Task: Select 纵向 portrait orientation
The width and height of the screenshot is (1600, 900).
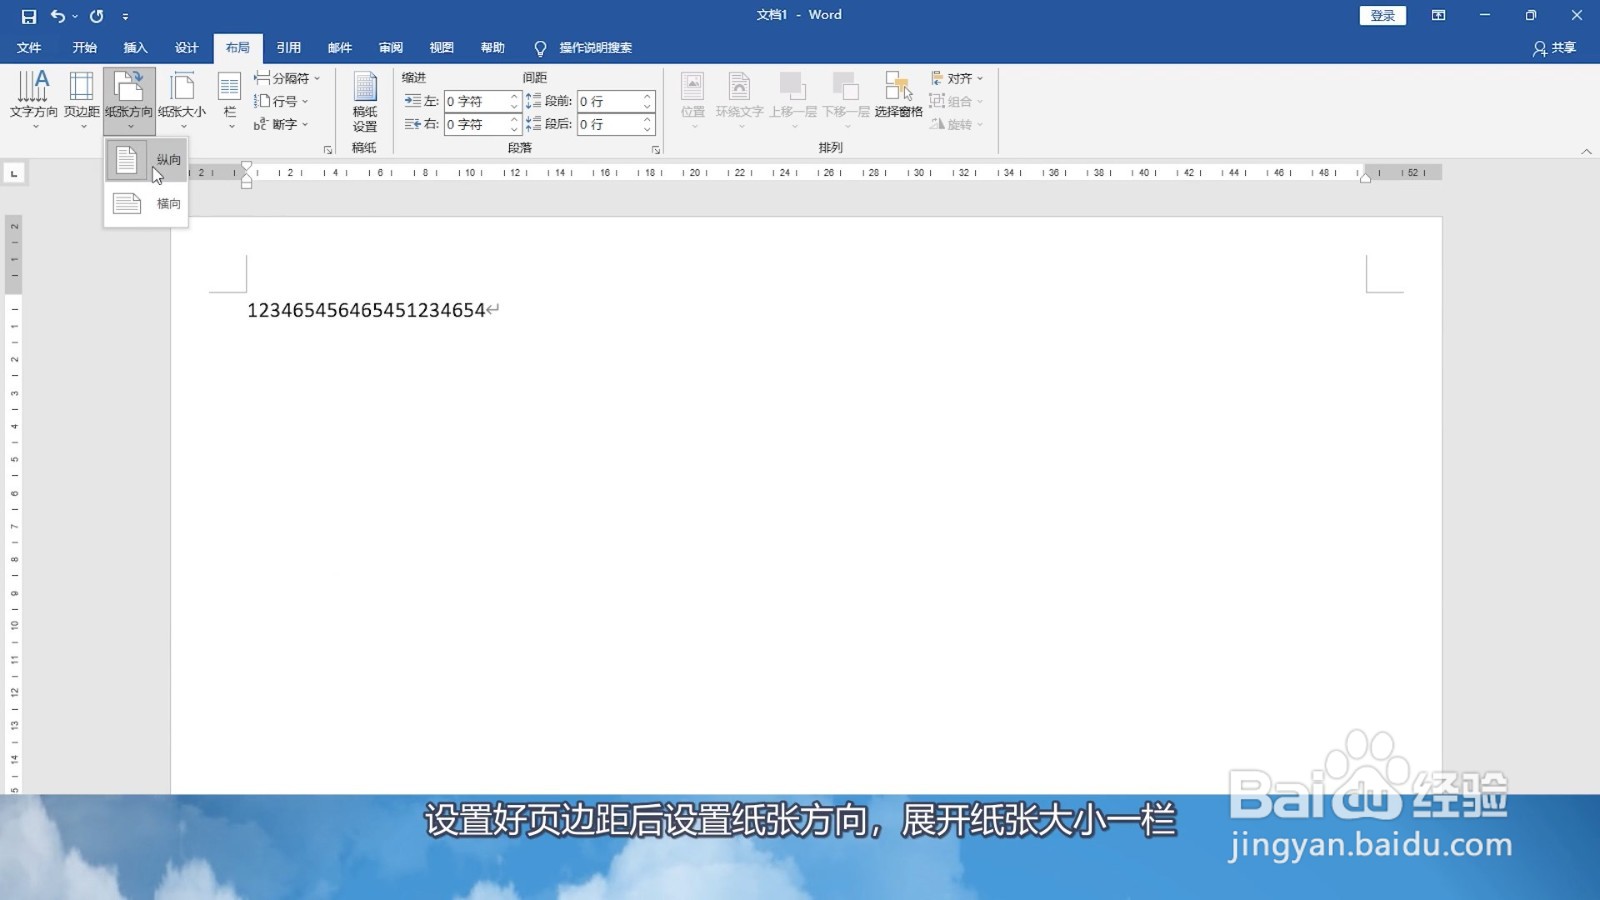Action: pos(146,160)
